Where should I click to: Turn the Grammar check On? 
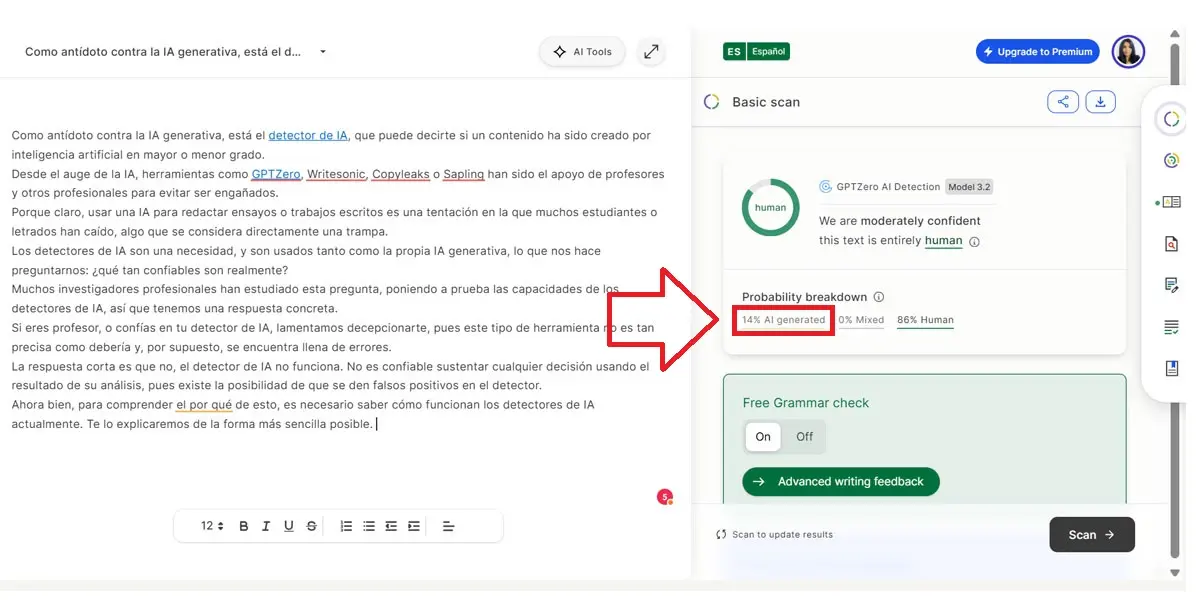click(763, 437)
